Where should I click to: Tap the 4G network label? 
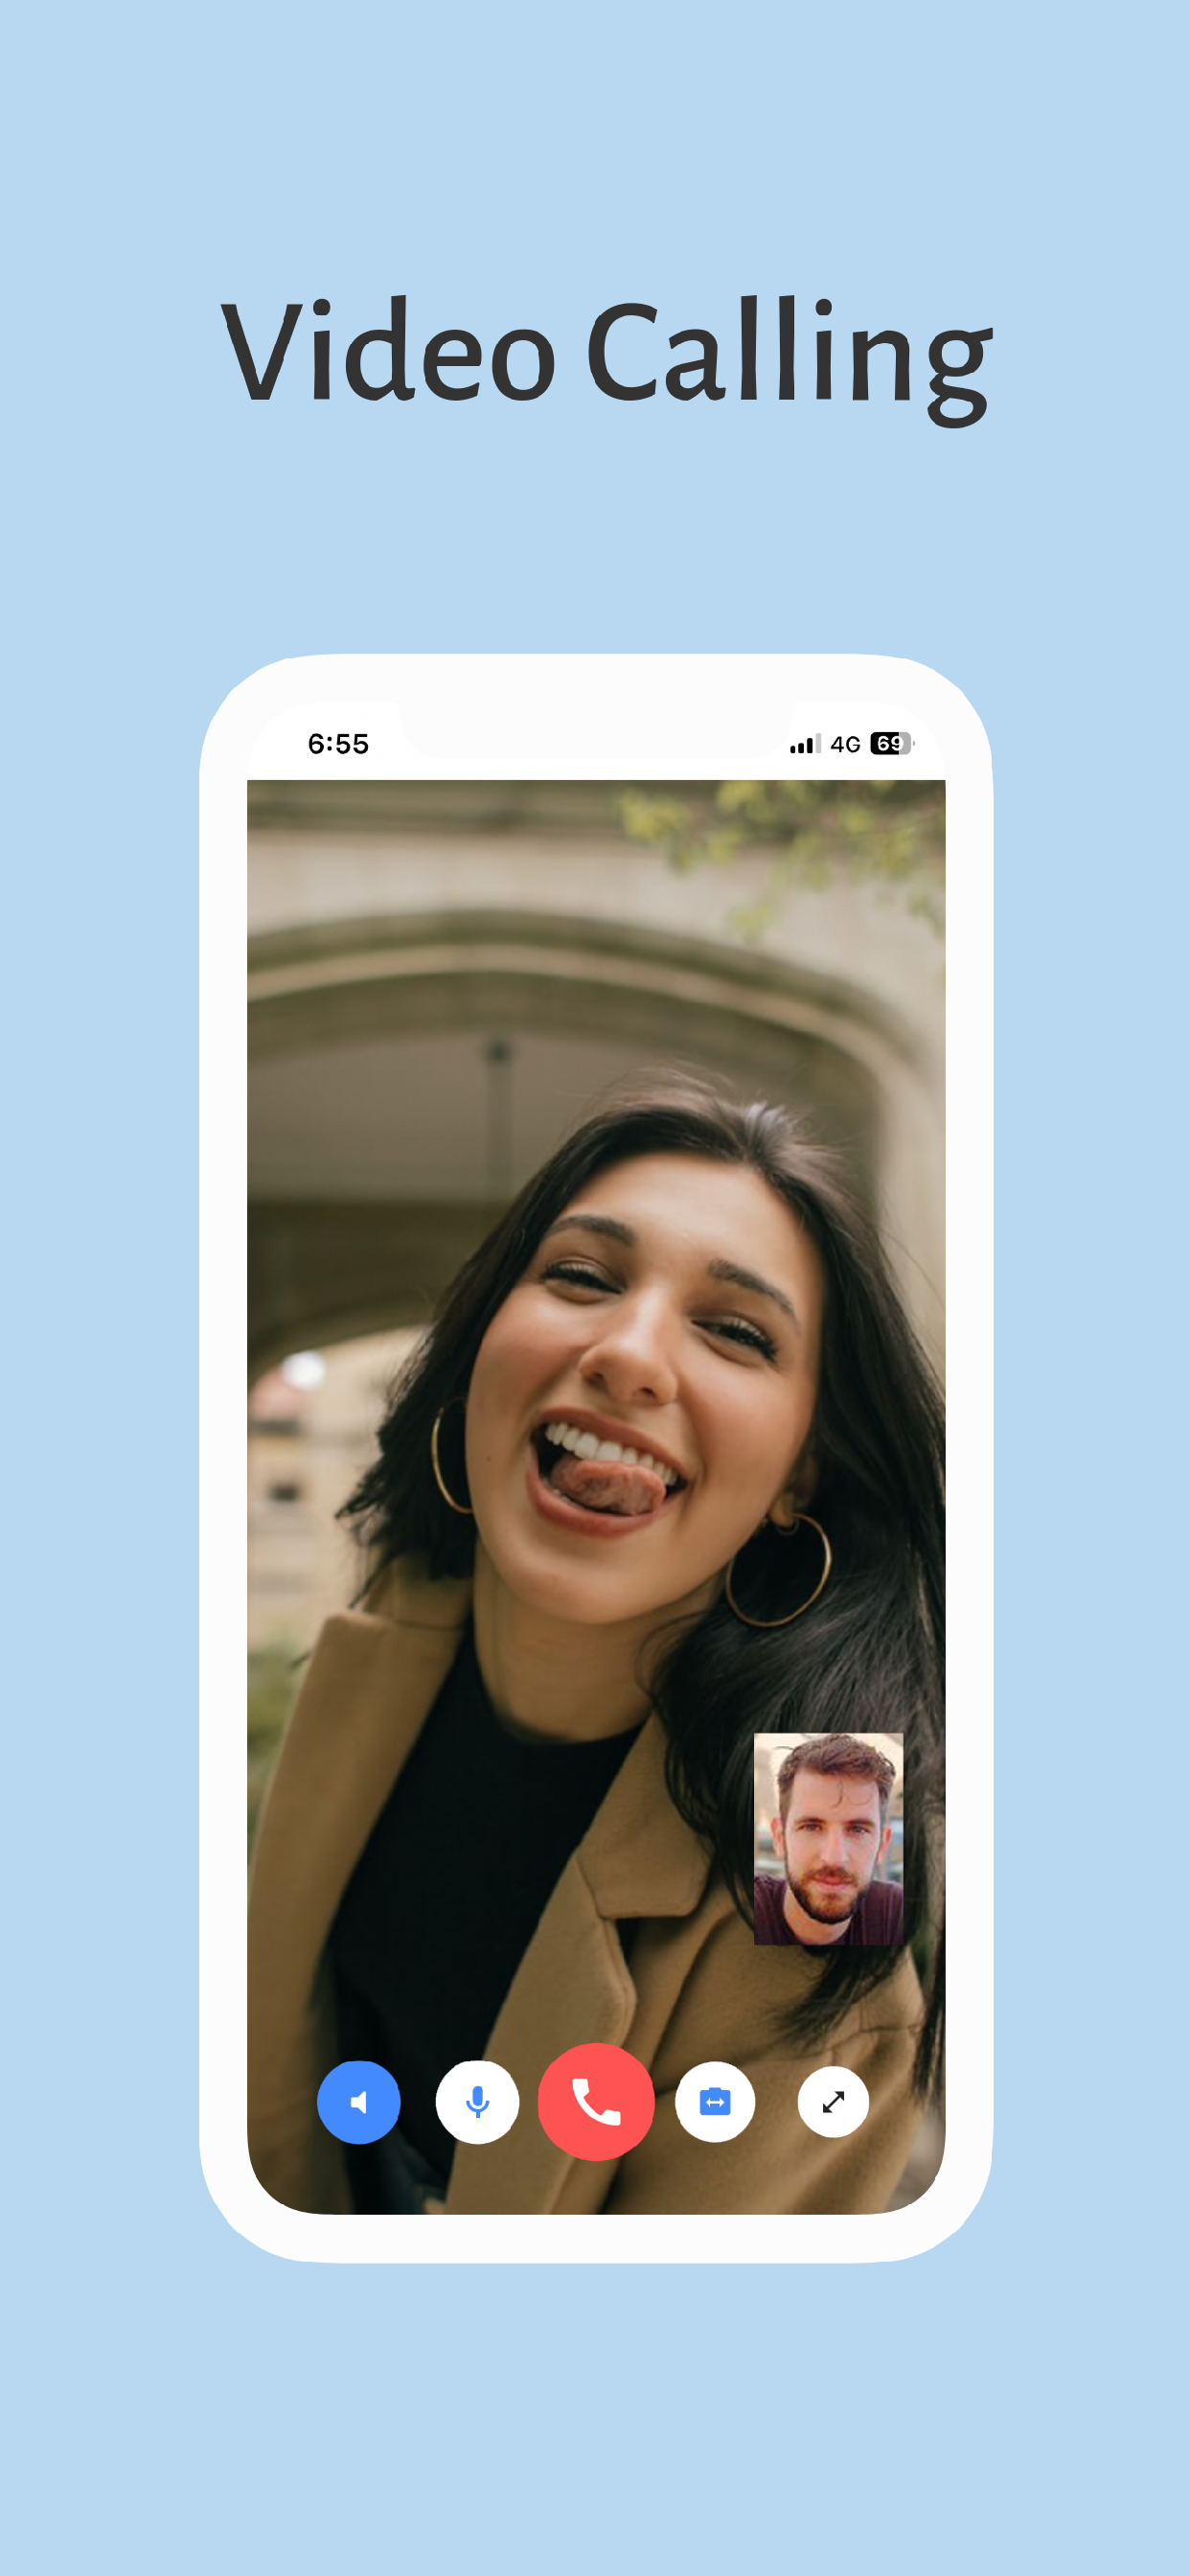pyautogui.click(x=845, y=744)
